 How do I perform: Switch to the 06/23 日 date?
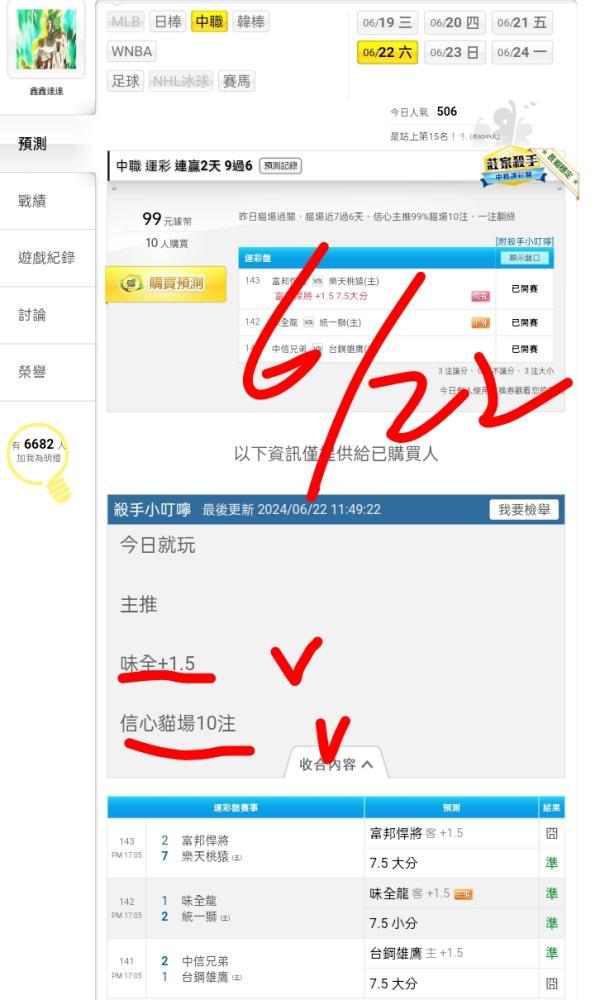[x=454, y=52]
